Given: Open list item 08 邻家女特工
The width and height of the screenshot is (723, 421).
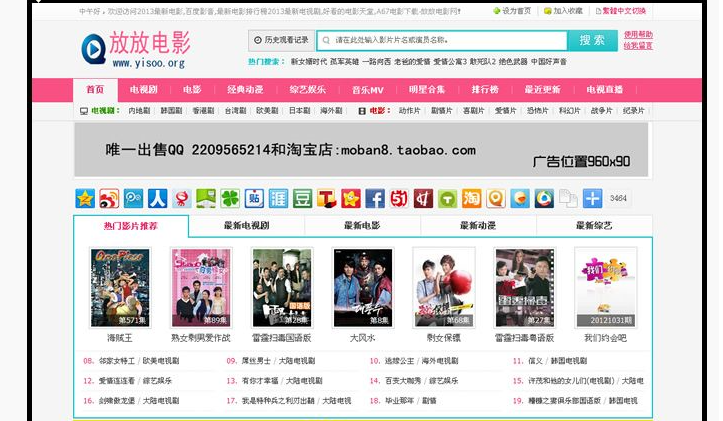Looking at the screenshot, I should click(x=117, y=361).
